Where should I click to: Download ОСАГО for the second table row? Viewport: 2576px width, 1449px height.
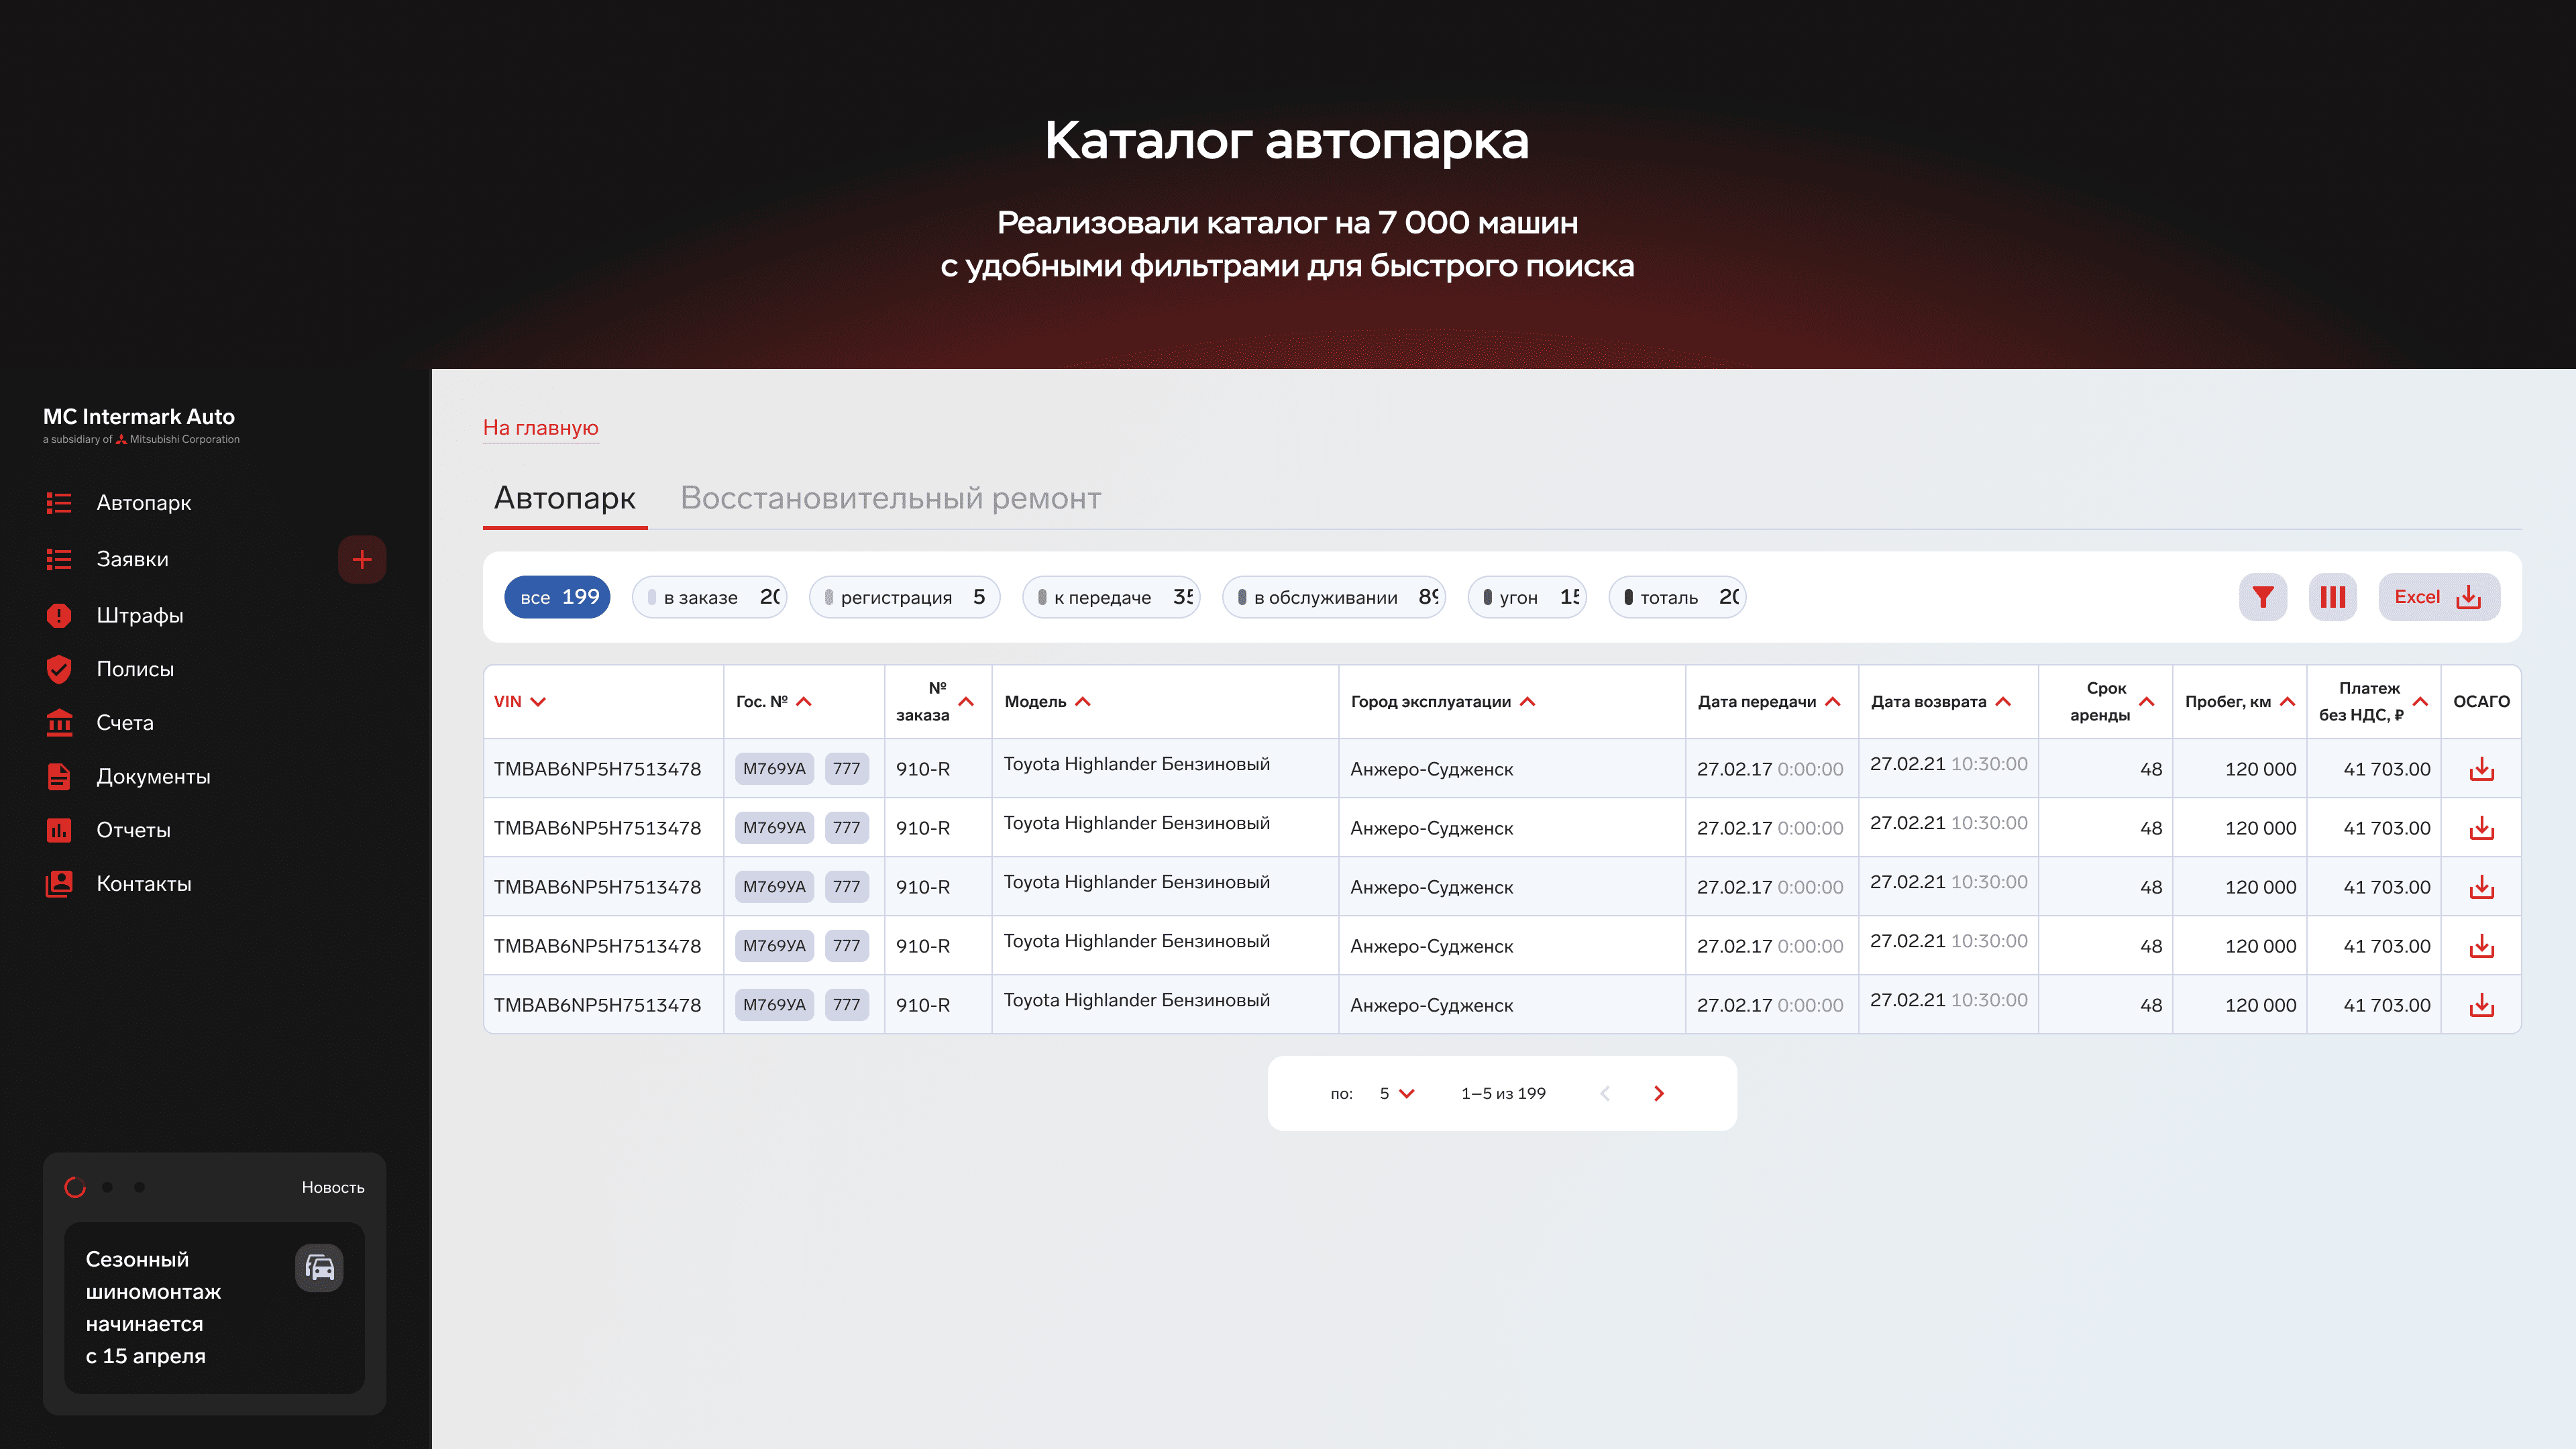click(x=2482, y=828)
